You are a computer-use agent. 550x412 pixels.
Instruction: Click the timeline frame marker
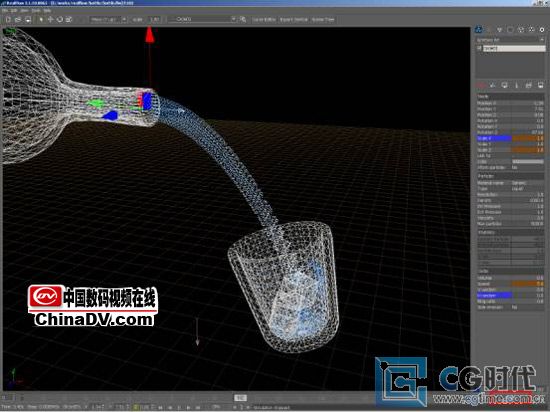(x=240, y=398)
